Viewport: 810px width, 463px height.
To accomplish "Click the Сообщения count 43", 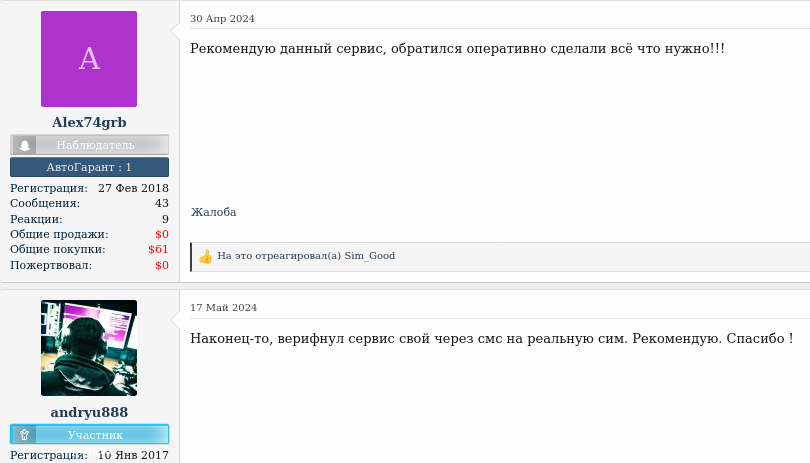I will (162, 203).
